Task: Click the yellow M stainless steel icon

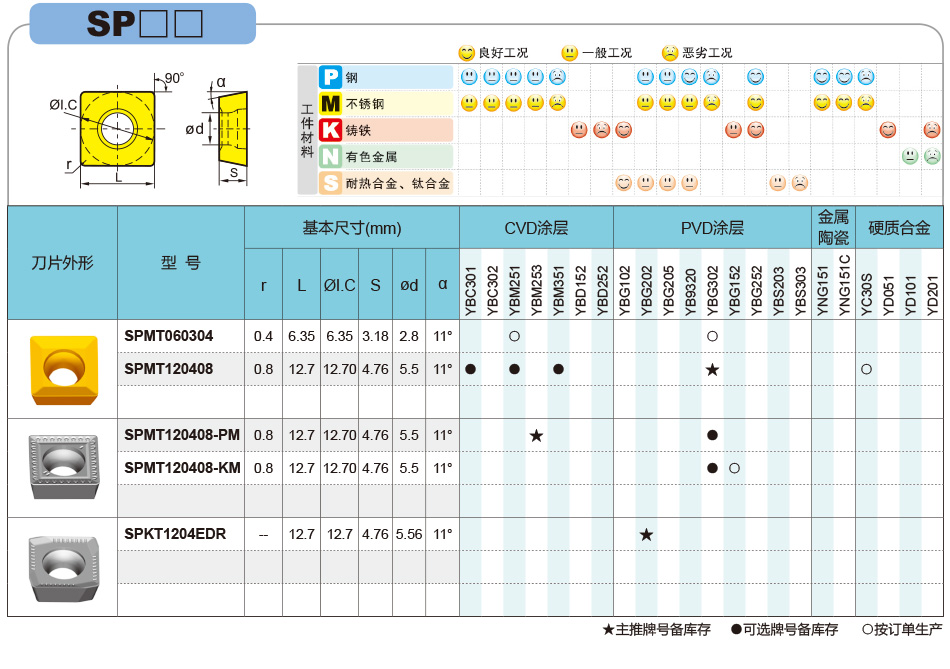Action: 330,104
